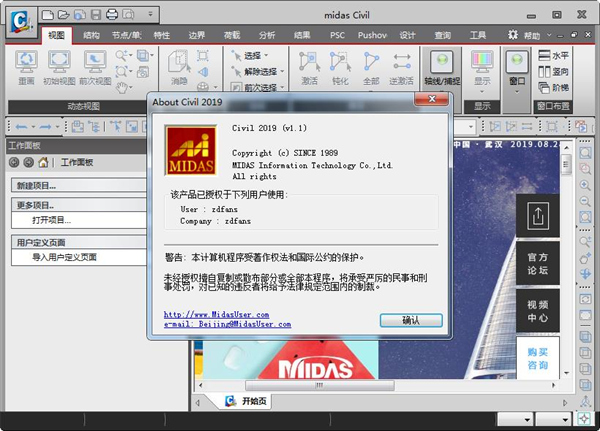Save project with the floppy disk icon

[96, 15]
